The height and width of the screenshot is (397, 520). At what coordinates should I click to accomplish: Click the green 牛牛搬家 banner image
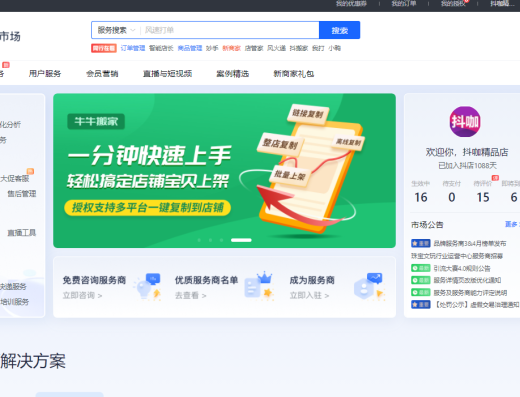[224, 171]
